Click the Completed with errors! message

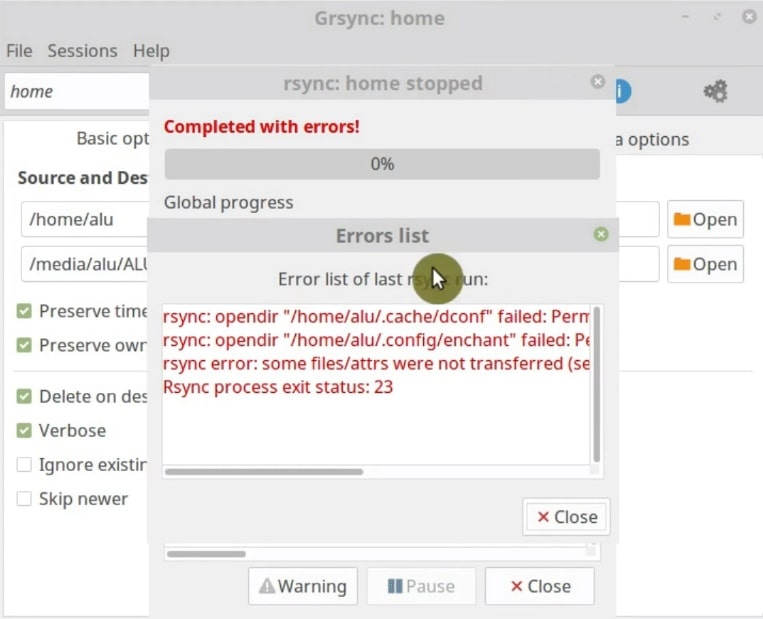click(262, 127)
